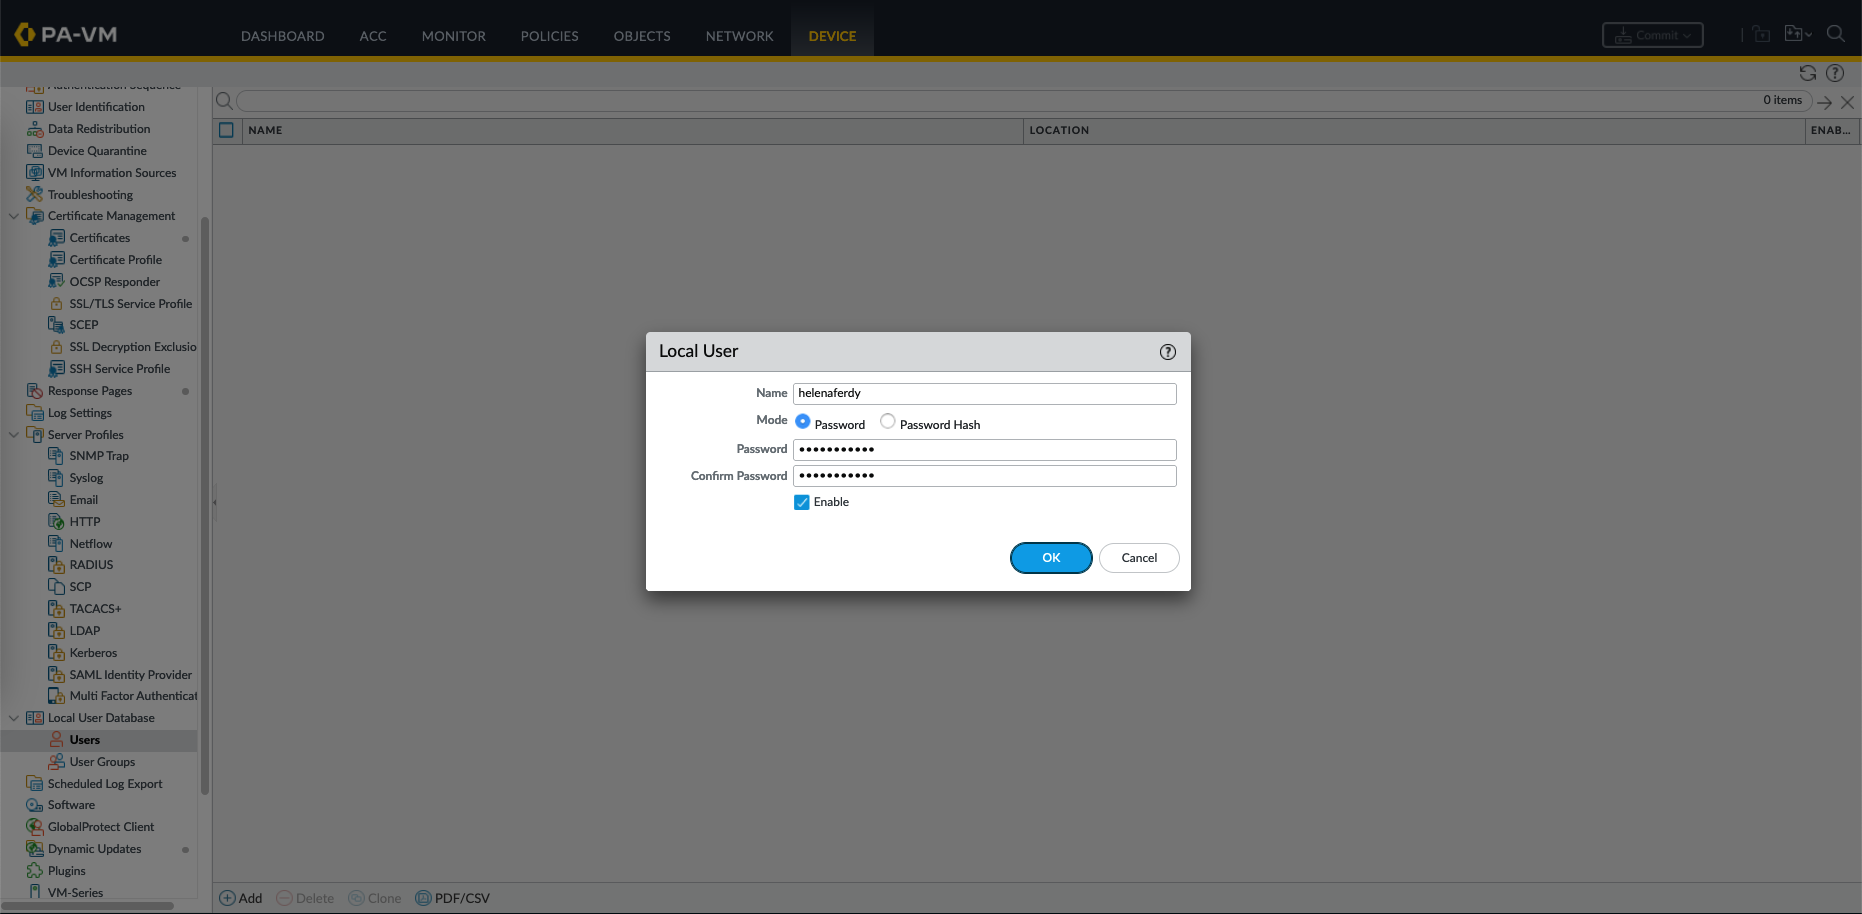Viewport: 1862px width, 914px height.
Task: Select the Password mode radio button
Action: 802,422
